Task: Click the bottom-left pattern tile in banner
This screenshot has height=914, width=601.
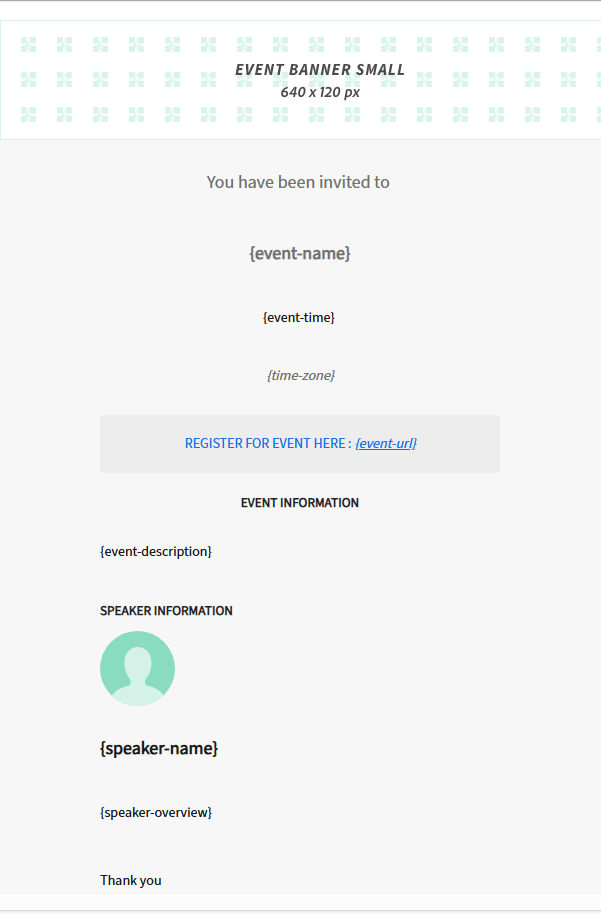Action: click(28, 114)
